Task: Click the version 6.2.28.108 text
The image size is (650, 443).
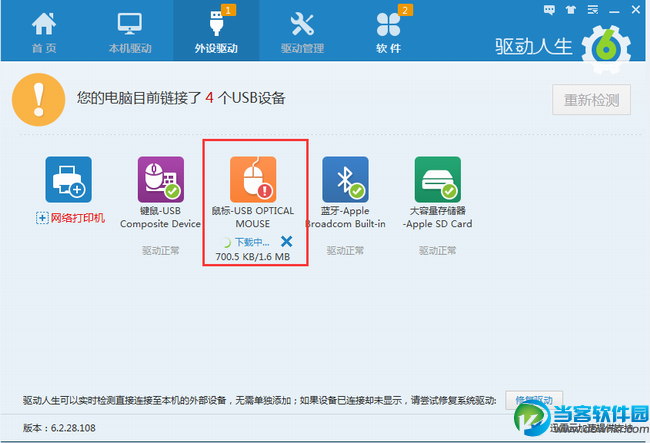Action: point(59,428)
